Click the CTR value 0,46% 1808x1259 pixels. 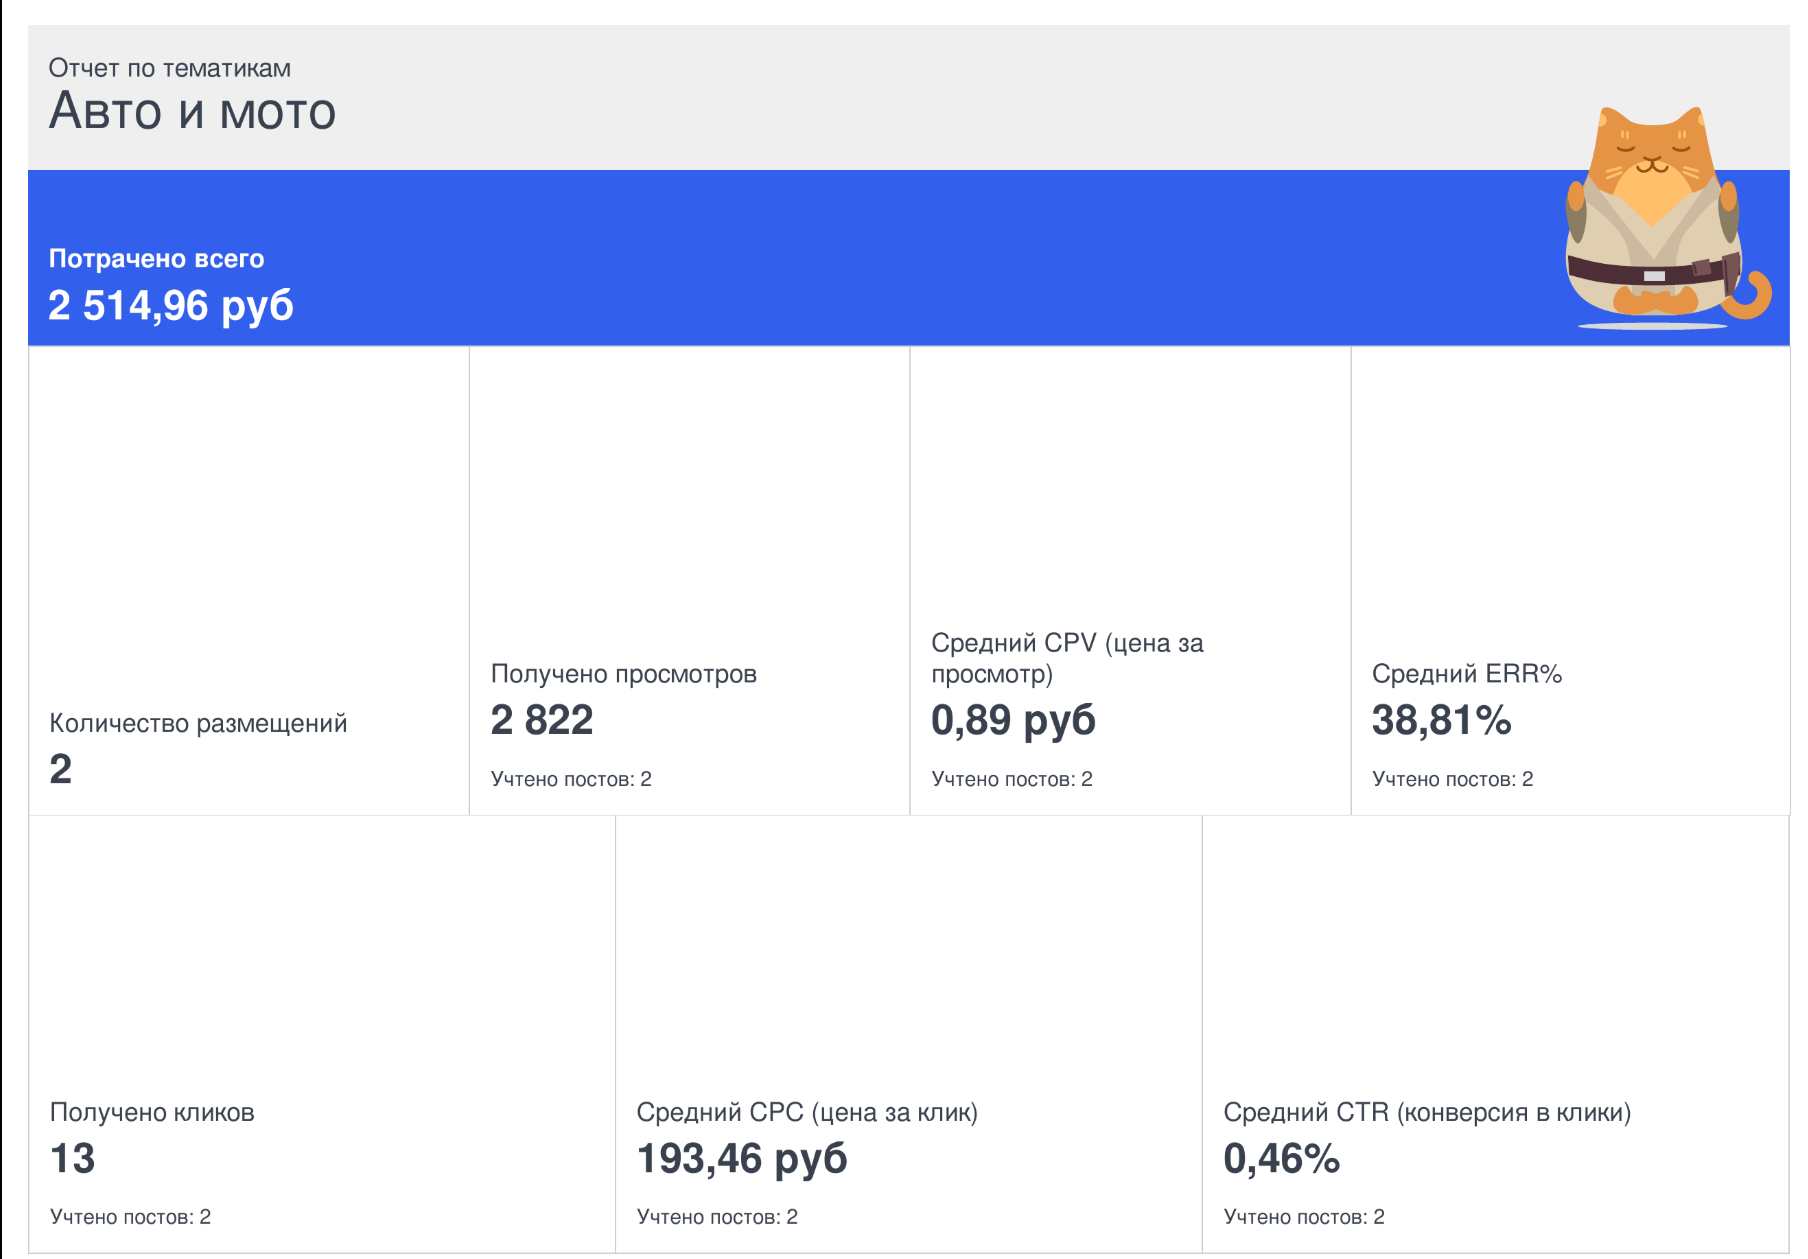[x=1281, y=1158]
